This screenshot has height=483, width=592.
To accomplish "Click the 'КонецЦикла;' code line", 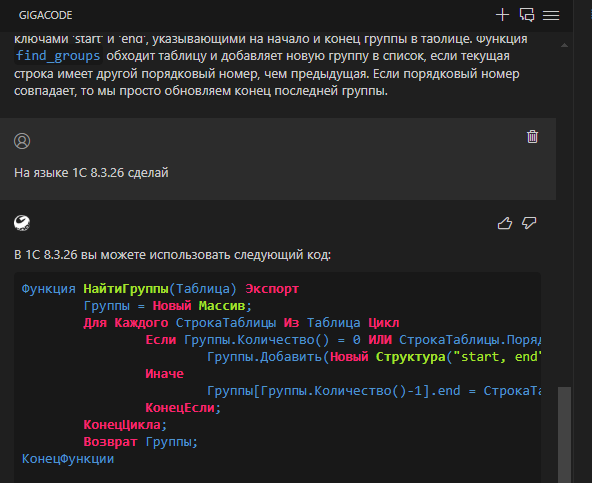I will tap(125, 425).
